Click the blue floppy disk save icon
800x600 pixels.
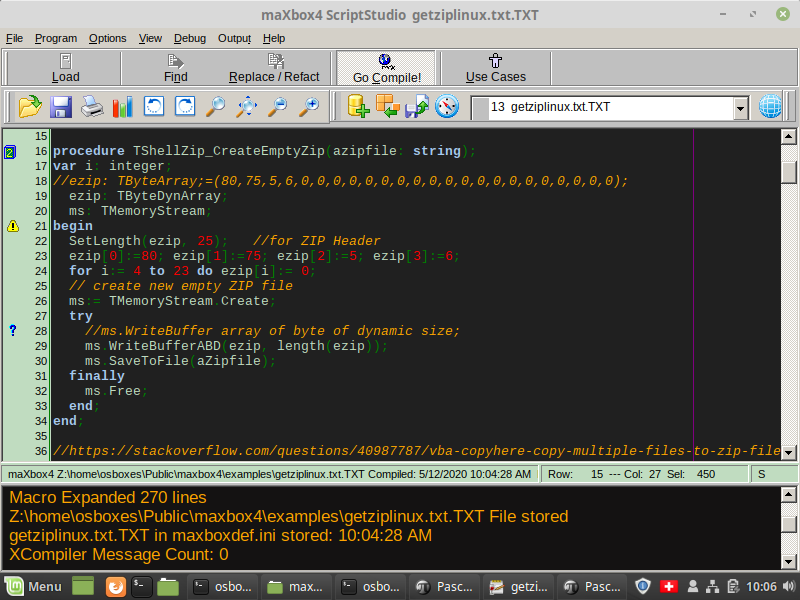pyautogui.click(x=61, y=106)
